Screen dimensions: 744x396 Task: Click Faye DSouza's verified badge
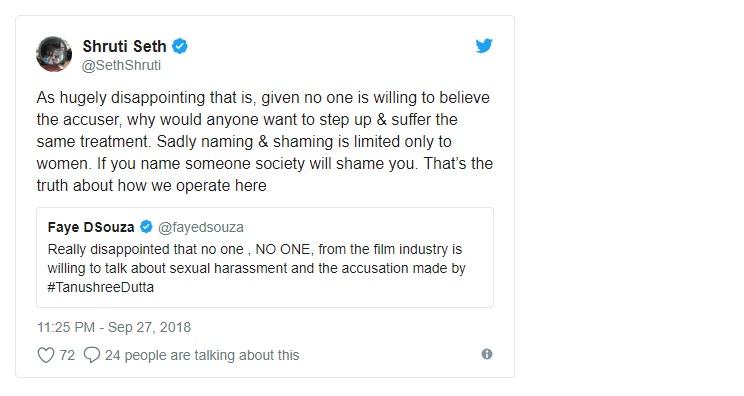point(146,227)
